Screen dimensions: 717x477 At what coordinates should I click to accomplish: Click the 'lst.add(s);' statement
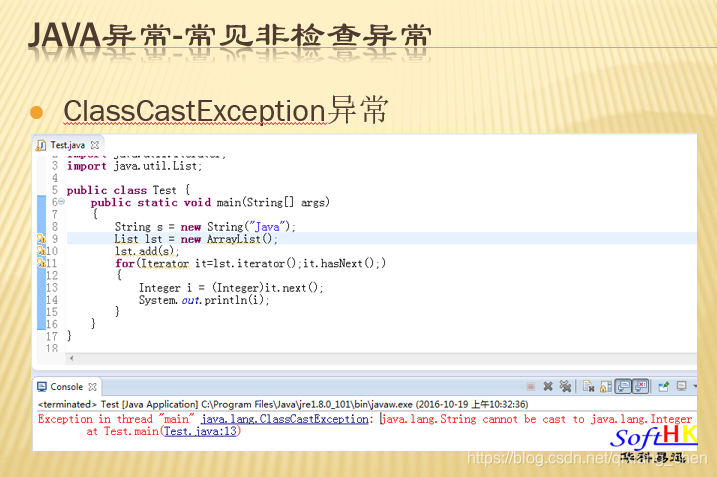tap(147, 251)
